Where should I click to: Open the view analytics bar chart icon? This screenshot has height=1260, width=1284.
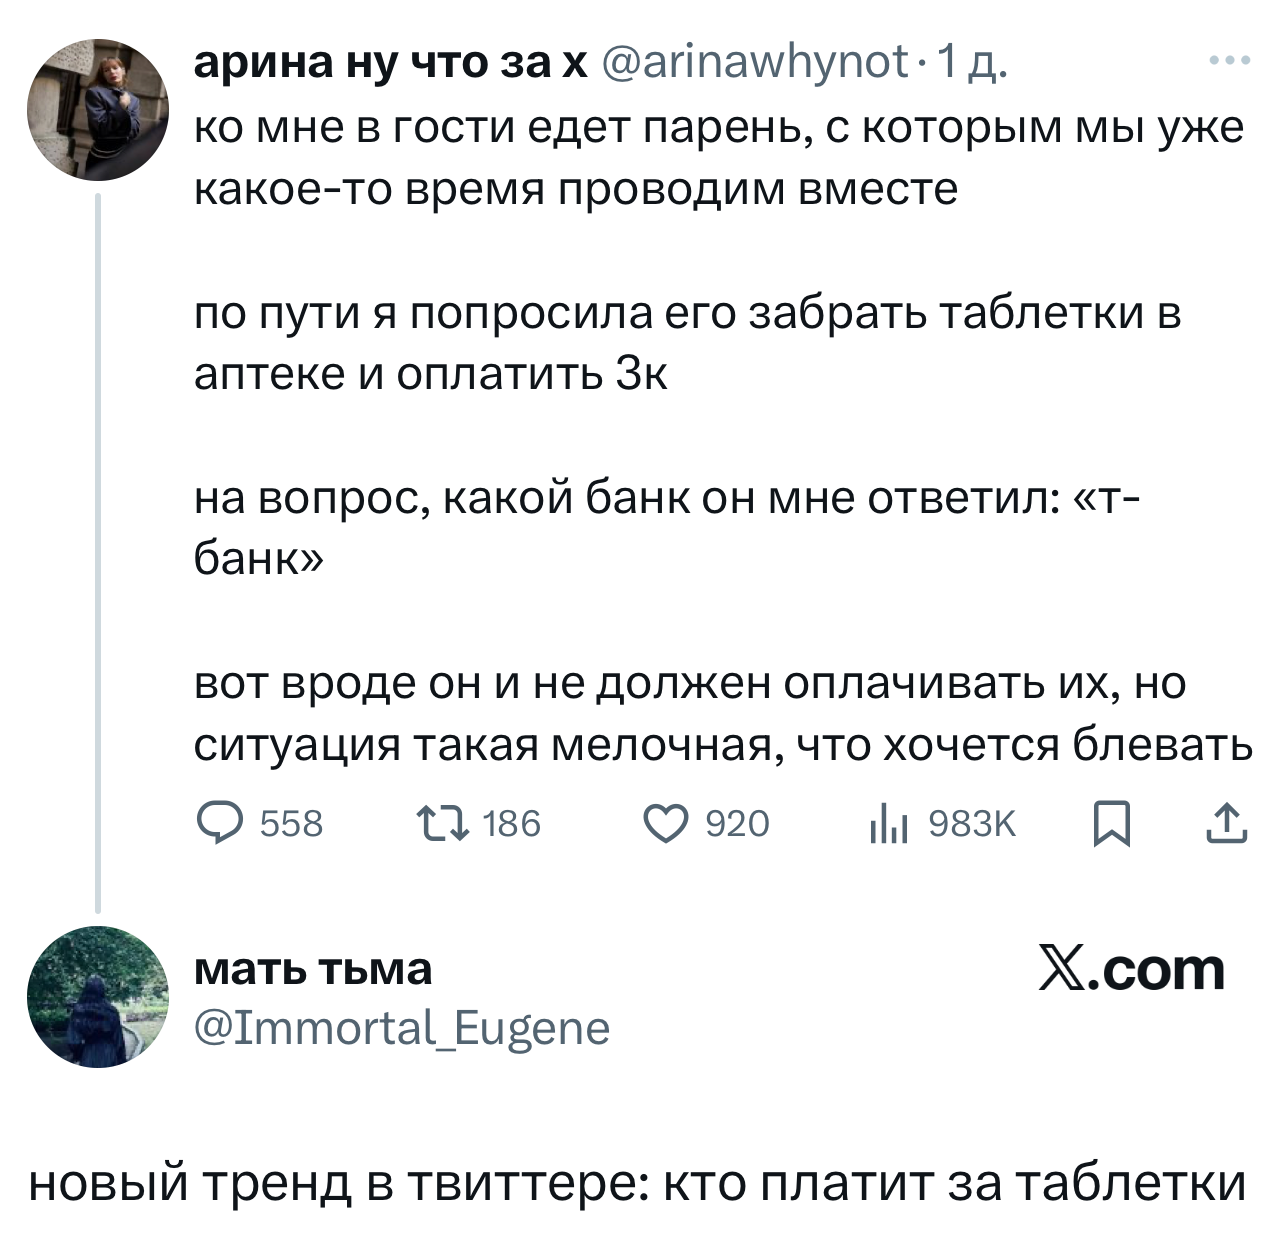[x=888, y=824]
